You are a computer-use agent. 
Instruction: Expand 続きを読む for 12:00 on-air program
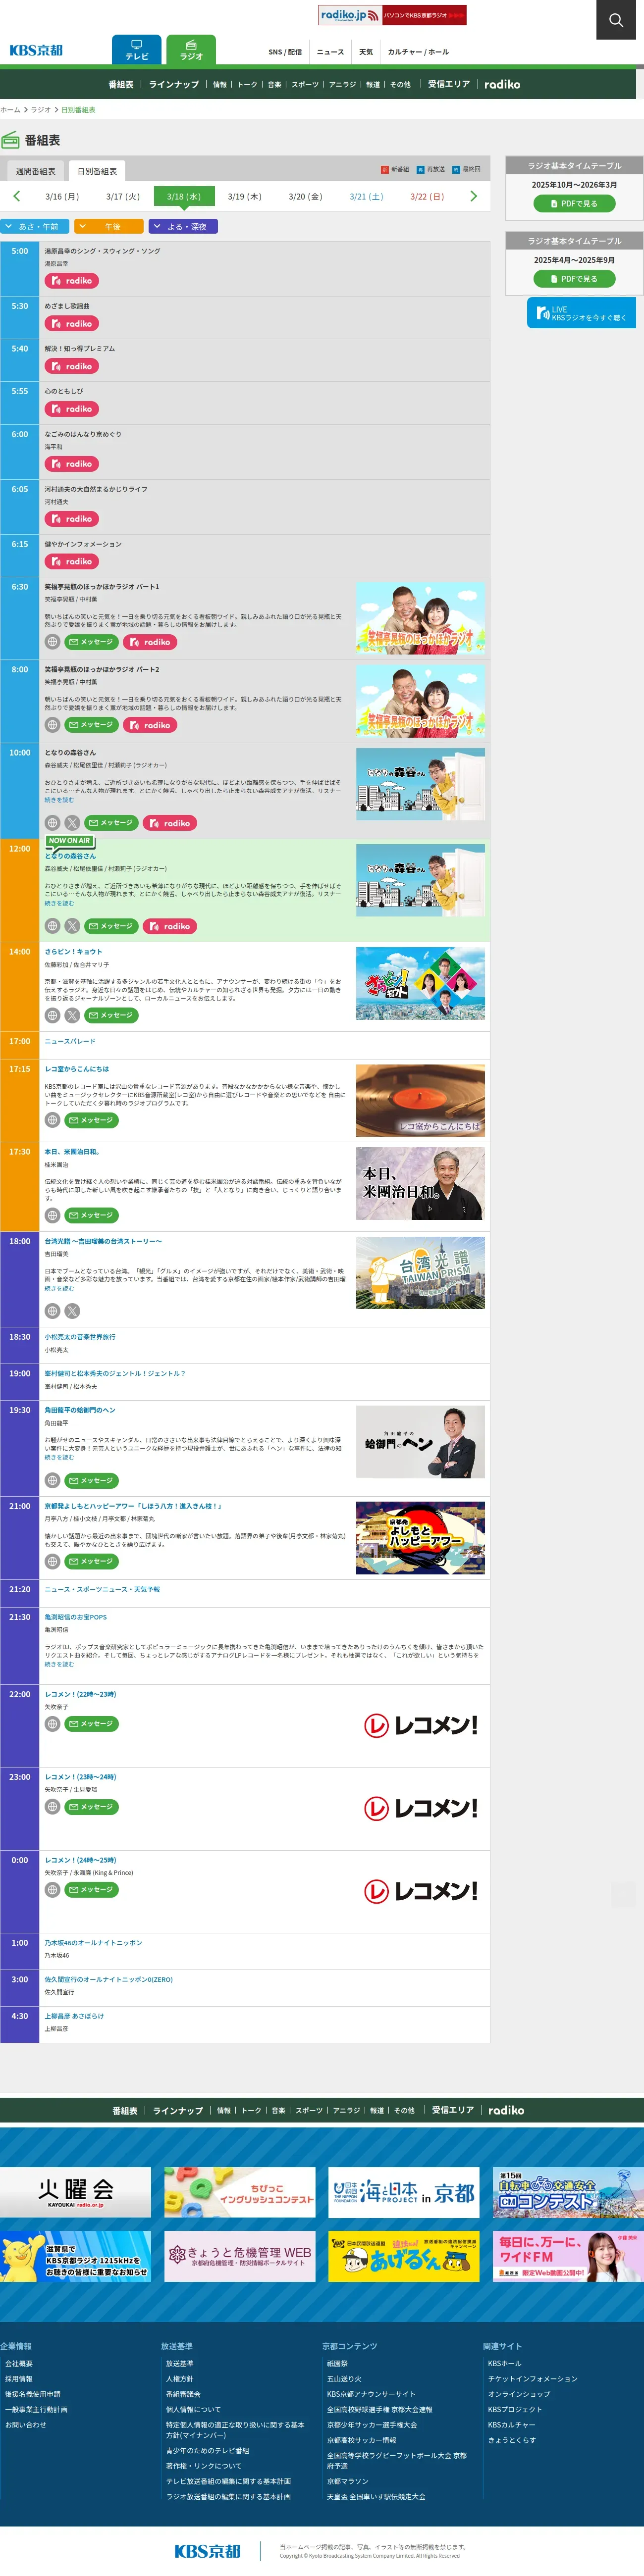pyautogui.click(x=59, y=903)
